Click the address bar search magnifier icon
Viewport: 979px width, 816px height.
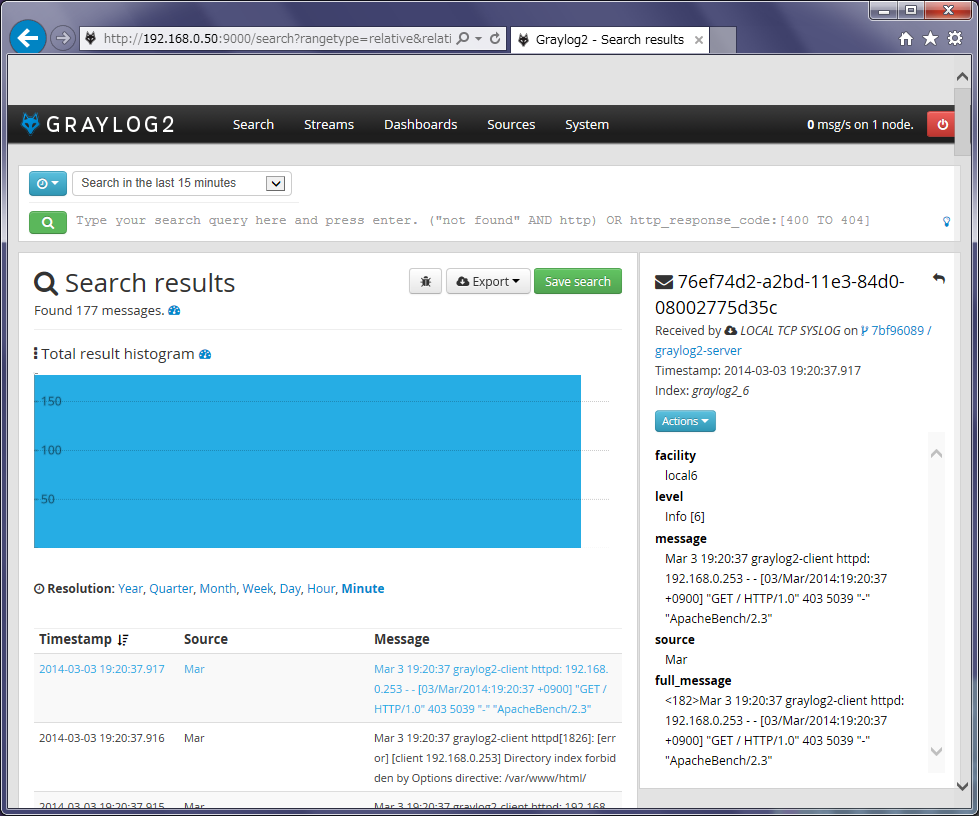tap(463, 39)
